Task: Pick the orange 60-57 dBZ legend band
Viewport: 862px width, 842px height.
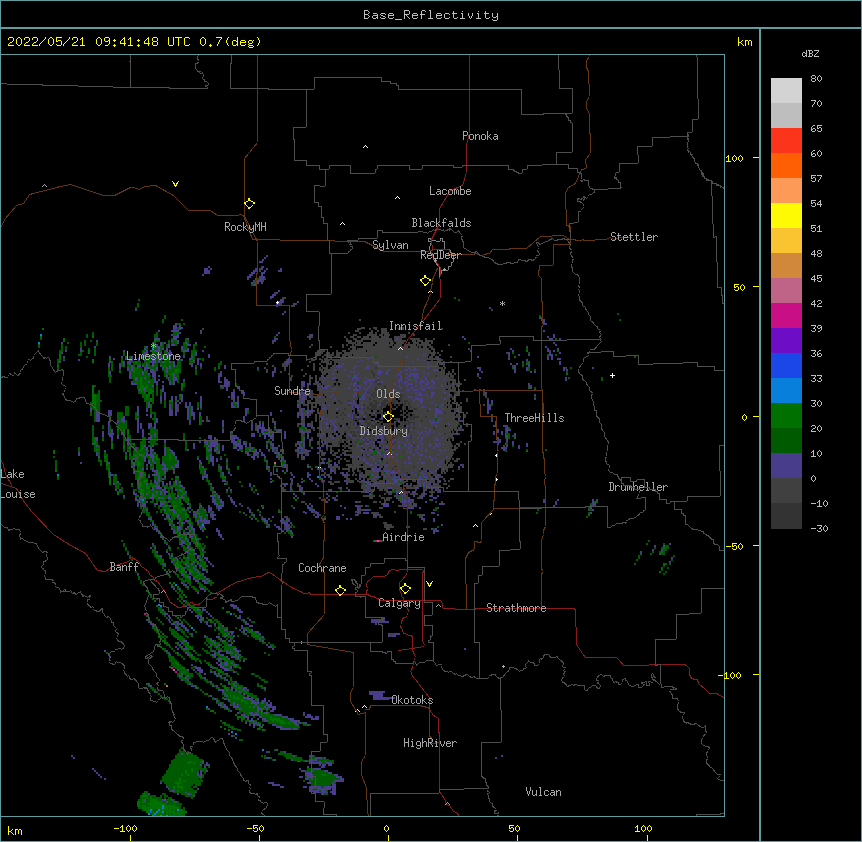Action: tap(786, 165)
